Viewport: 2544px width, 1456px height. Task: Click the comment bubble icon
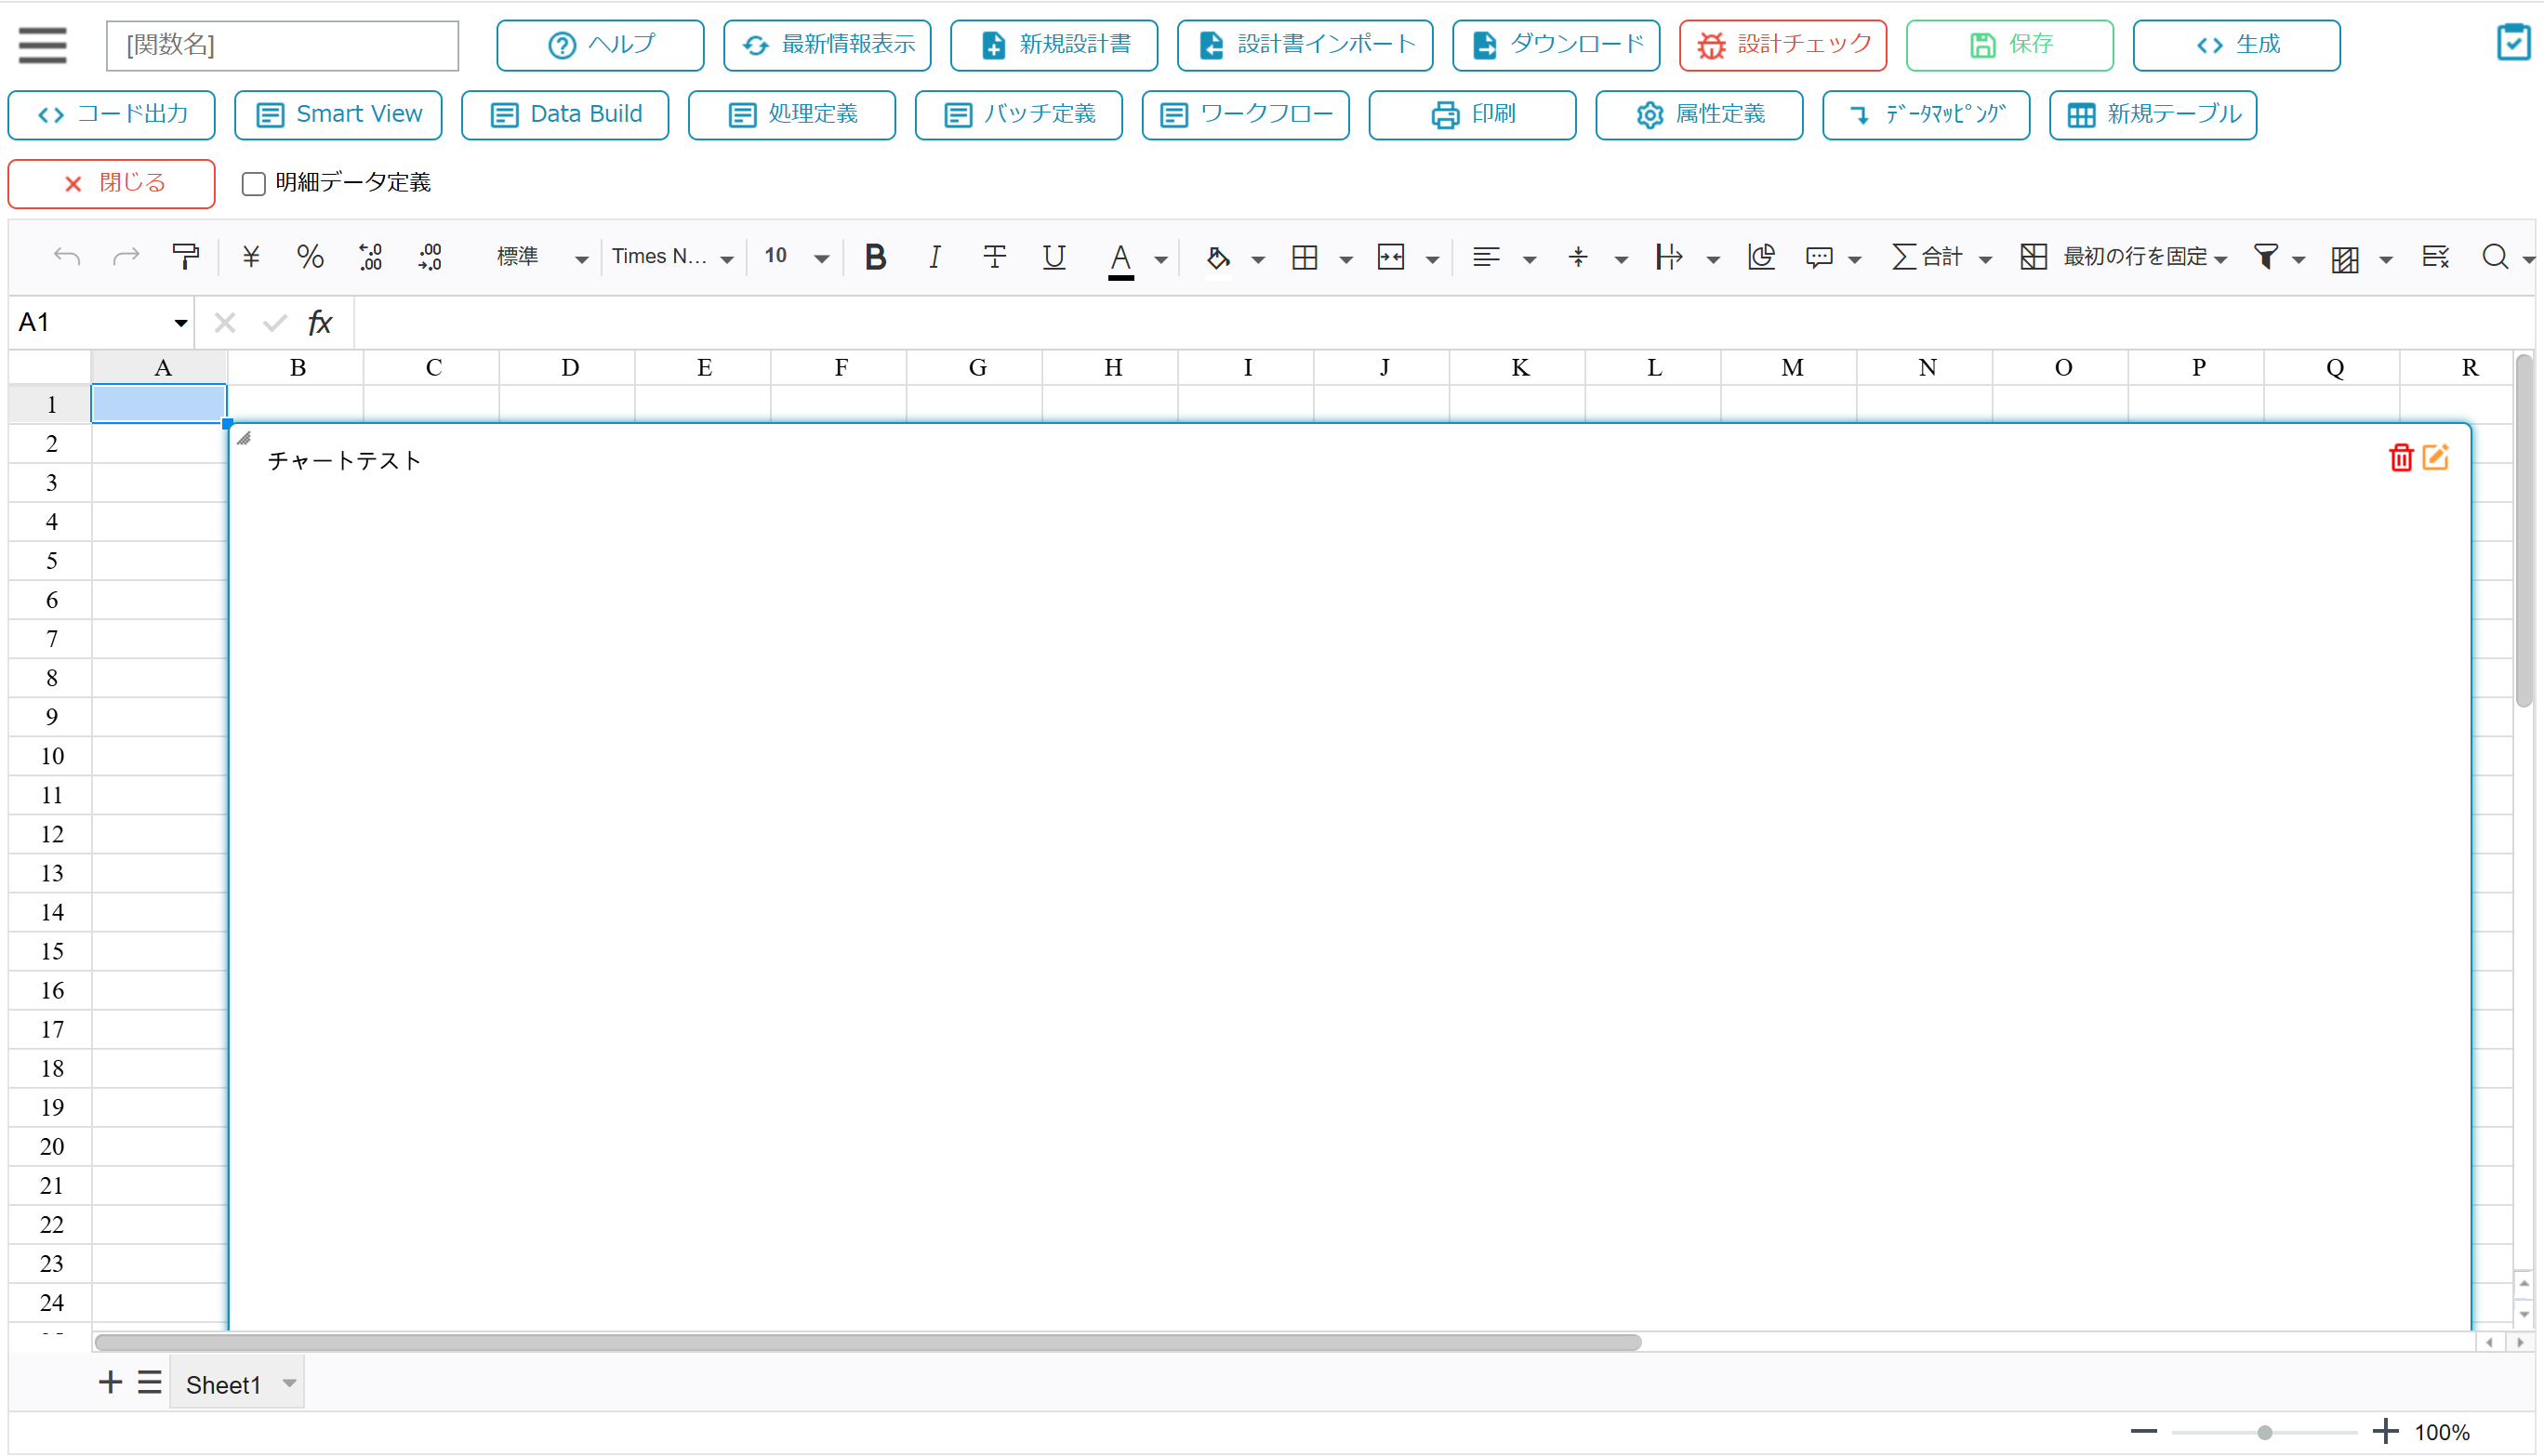click(1819, 257)
